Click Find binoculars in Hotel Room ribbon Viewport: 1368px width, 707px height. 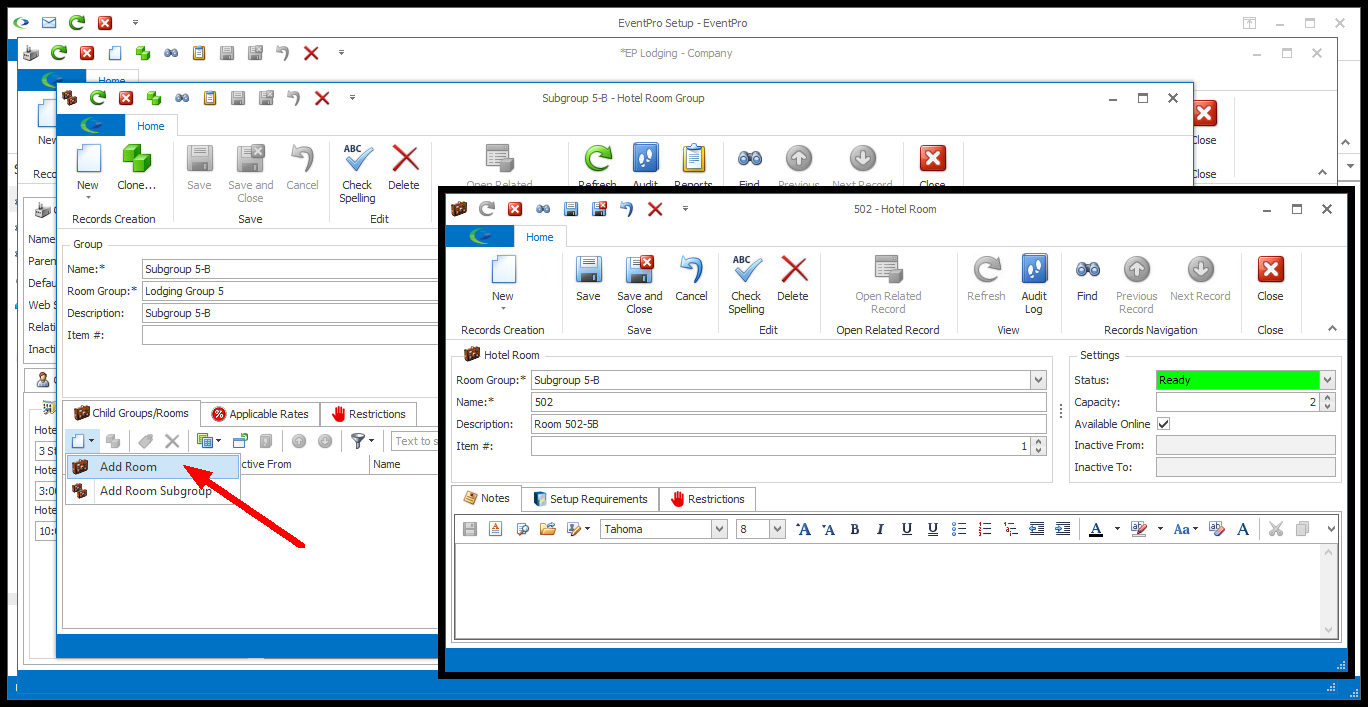pyautogui.click(x=1087, y=278)
